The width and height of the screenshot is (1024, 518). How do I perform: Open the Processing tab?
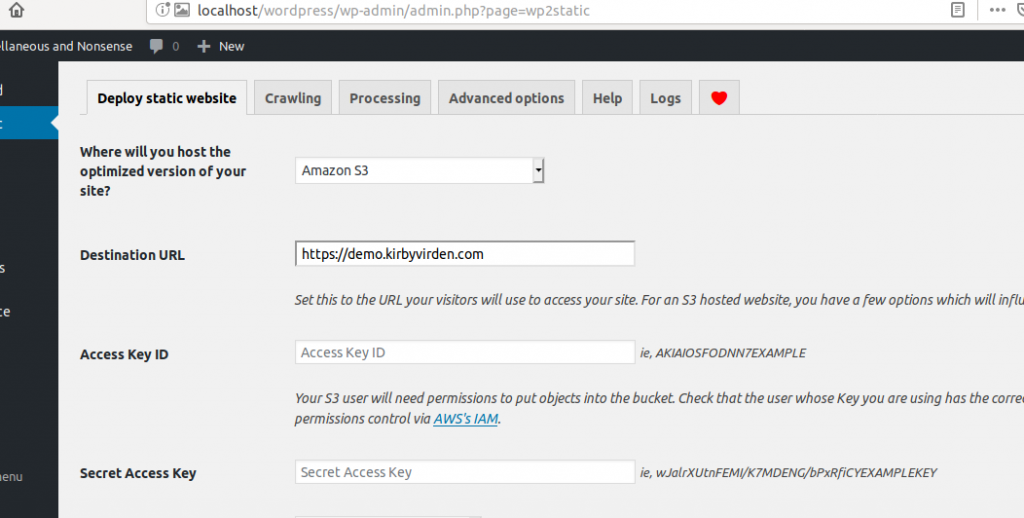[x=385, y=98]
